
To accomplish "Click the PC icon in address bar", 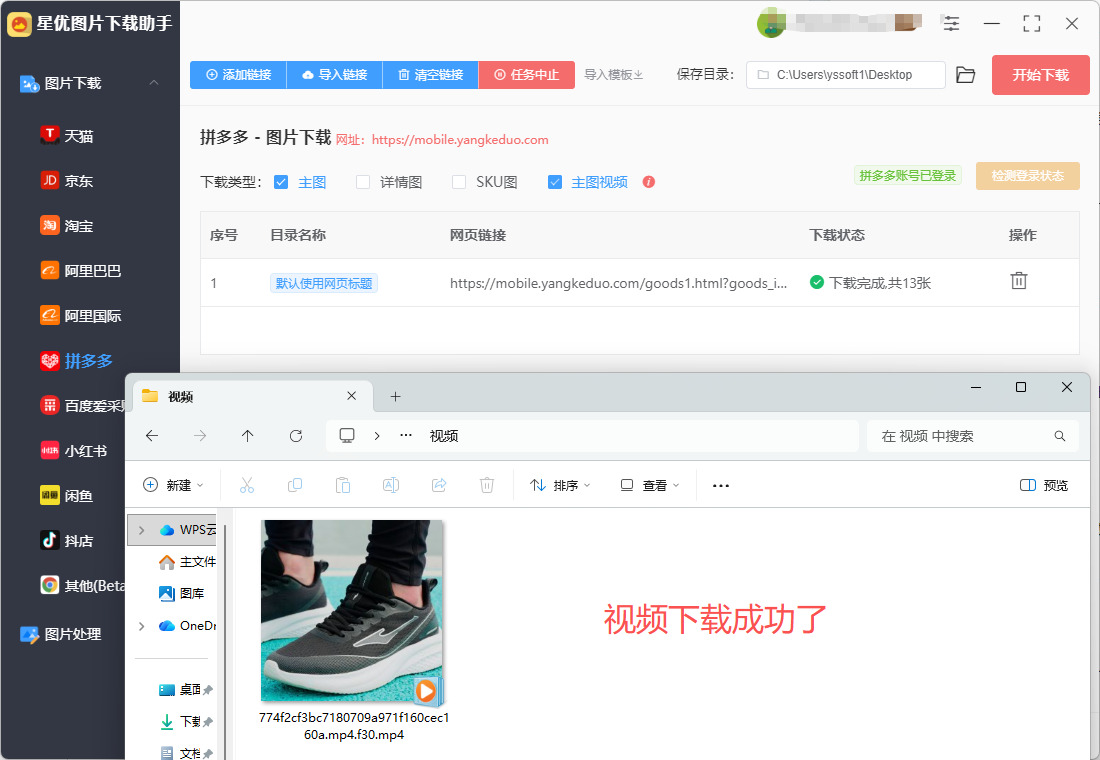I will click(347, 436).
